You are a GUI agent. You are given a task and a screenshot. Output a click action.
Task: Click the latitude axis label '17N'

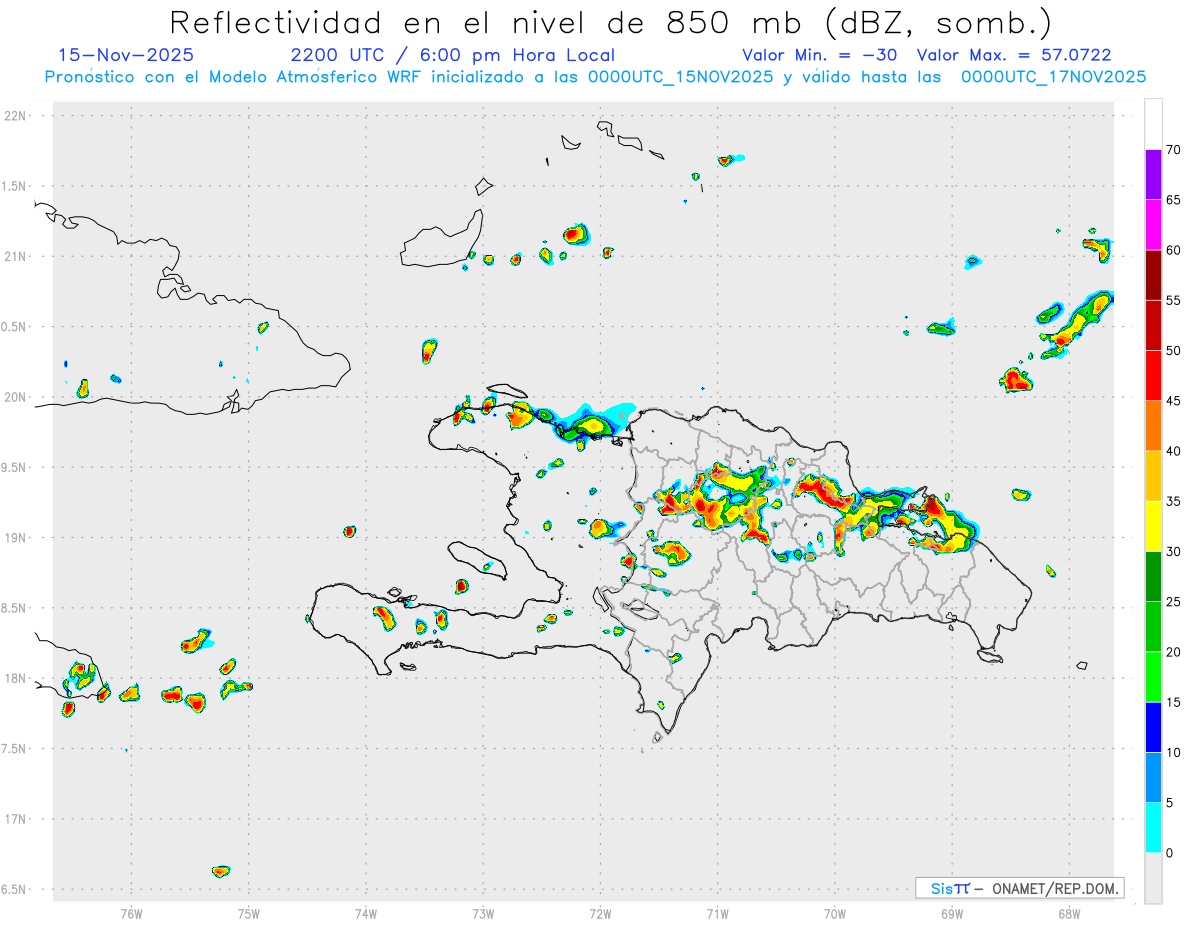click(17, 819)
